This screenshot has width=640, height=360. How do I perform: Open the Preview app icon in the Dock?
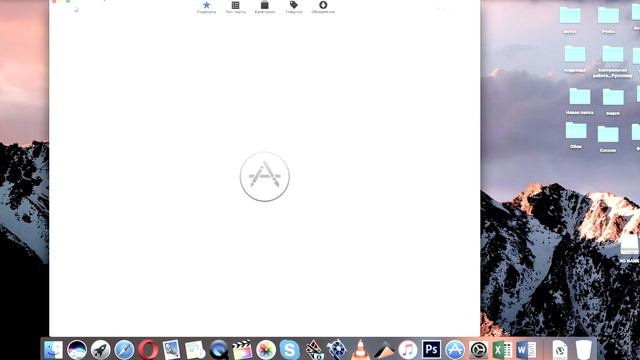[195, 350]
